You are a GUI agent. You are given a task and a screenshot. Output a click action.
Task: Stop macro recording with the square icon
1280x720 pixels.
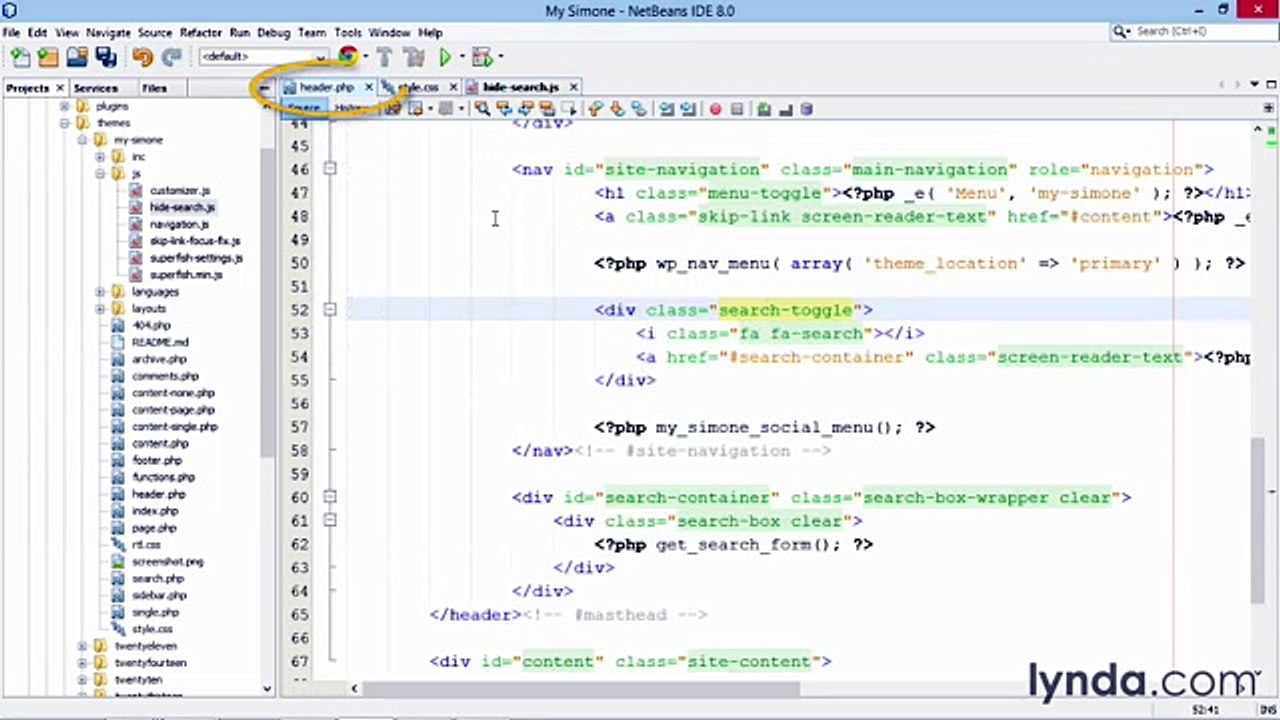click(x=737, y=109)
